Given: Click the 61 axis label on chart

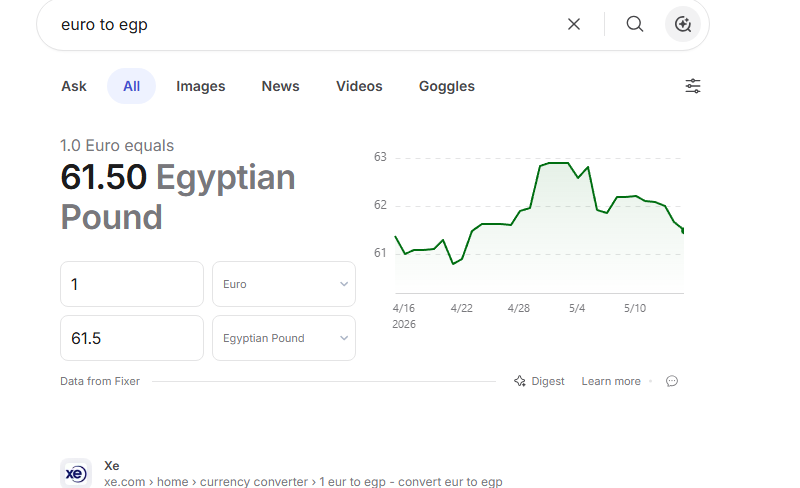Looking at the screenshot, I should [380, 253].
